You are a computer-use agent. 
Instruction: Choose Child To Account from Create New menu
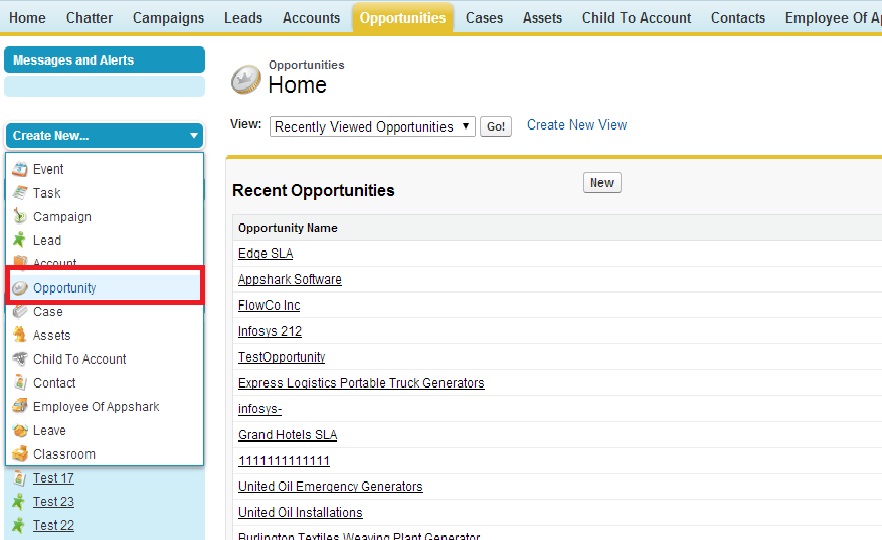coord(80,359)
